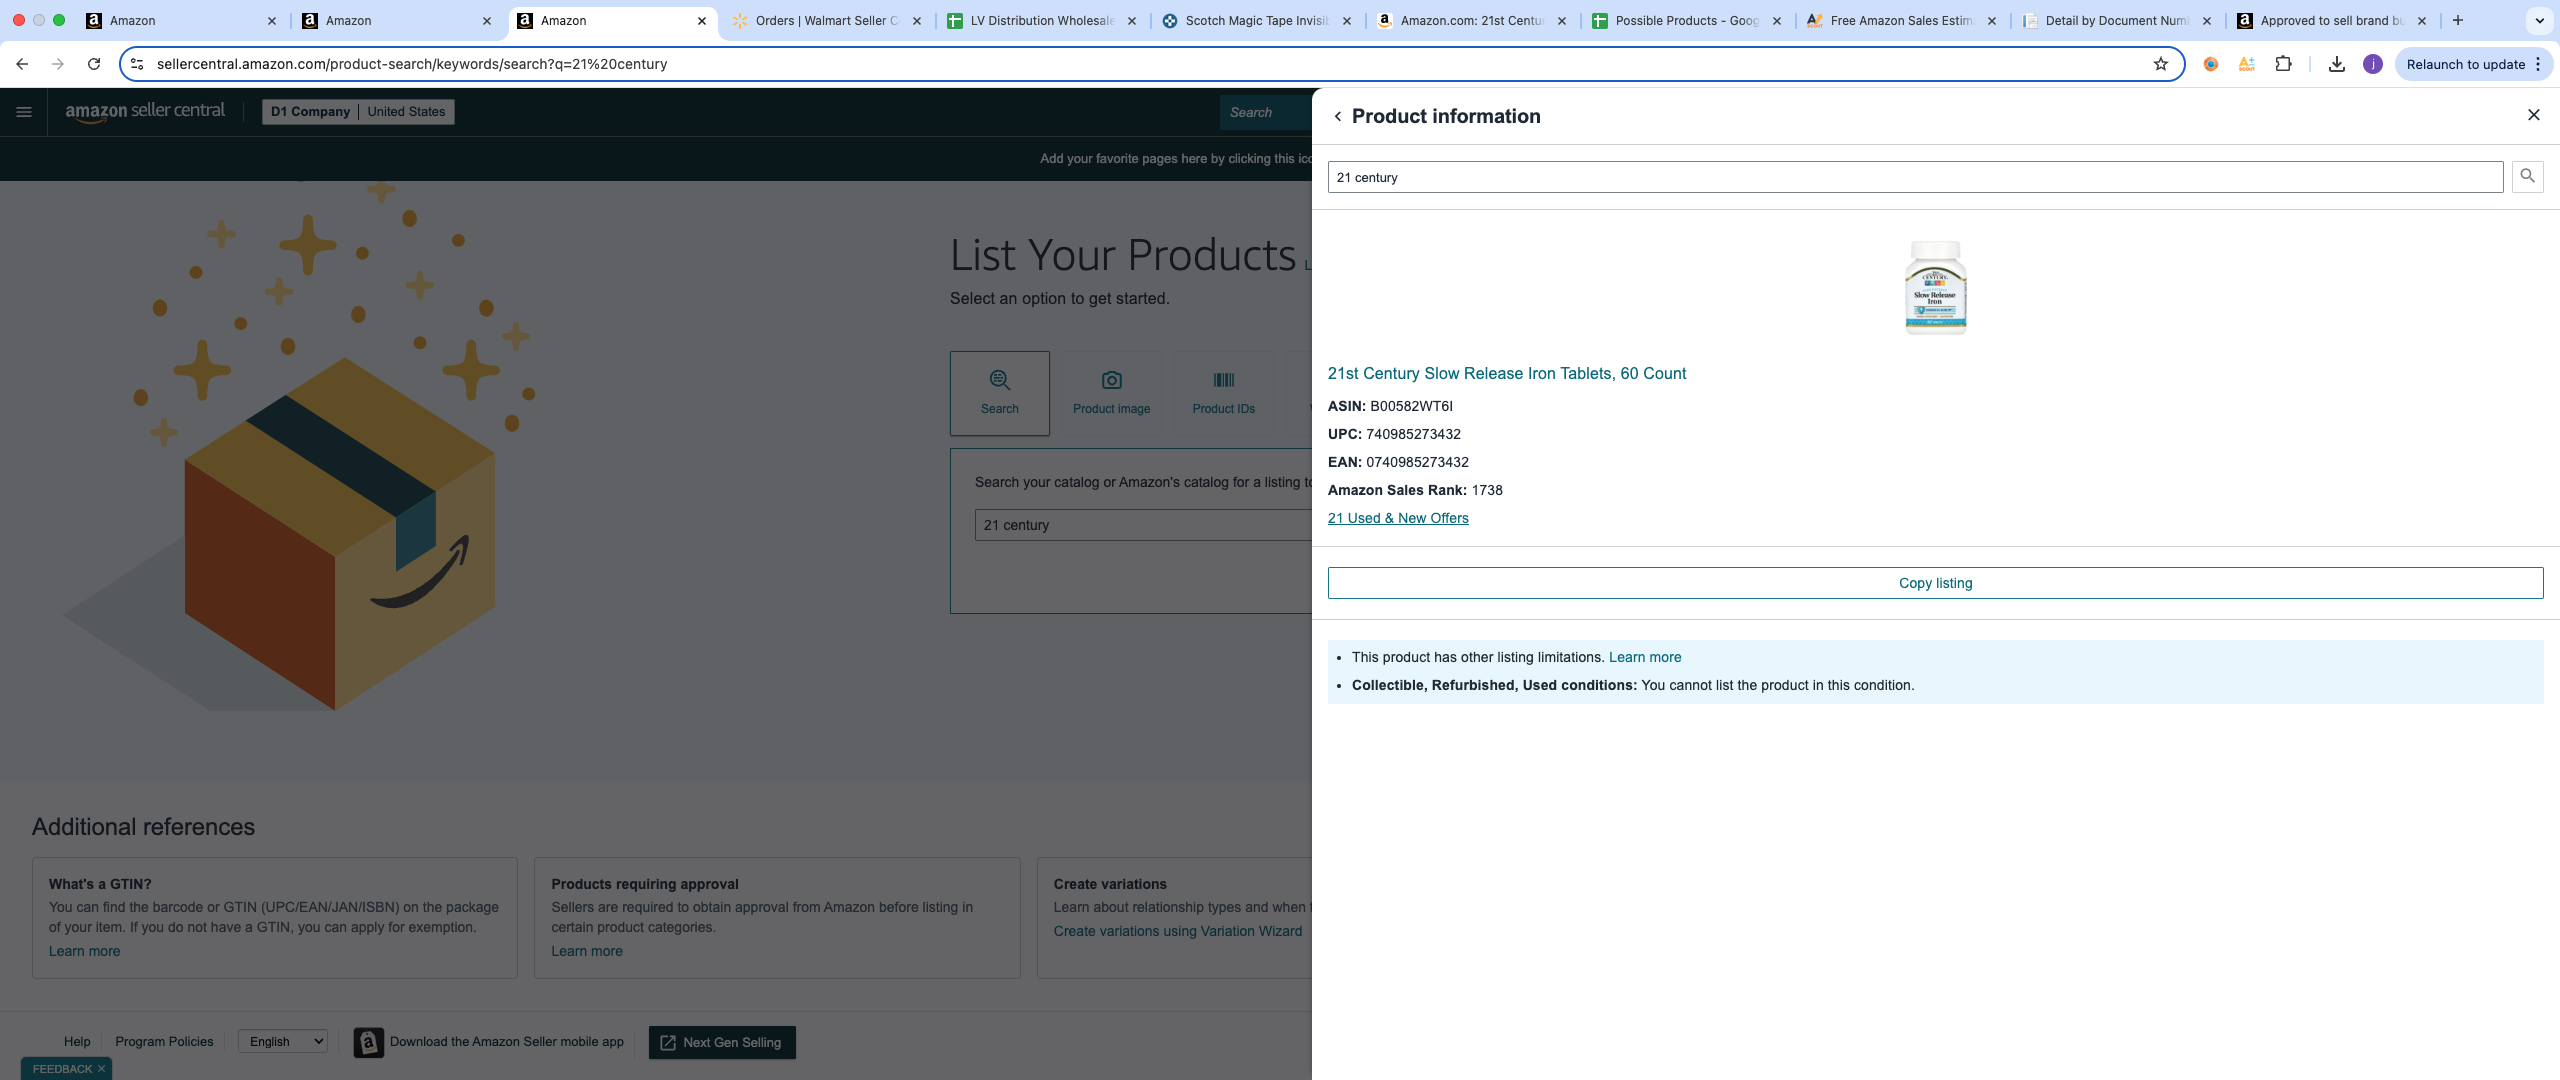Viewport: 2560px width, 1080px height.
Task: Close the Orders Walmart Seller tab
Action: point(917,20)
